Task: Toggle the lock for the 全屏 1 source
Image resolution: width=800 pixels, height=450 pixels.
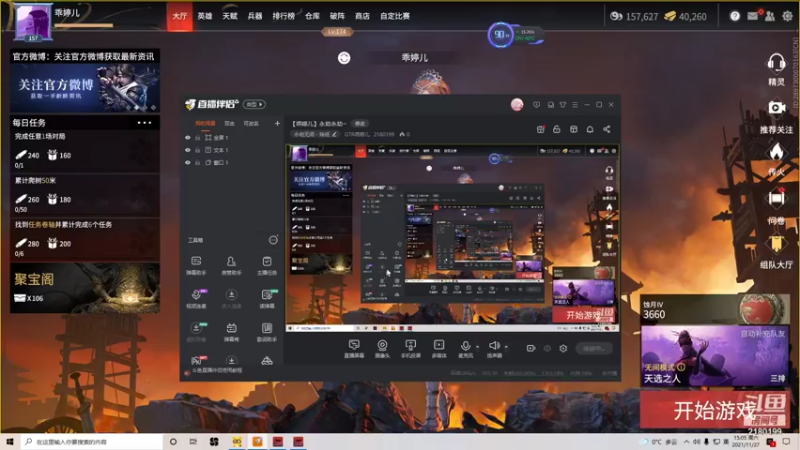Action: tap(197, 138)
